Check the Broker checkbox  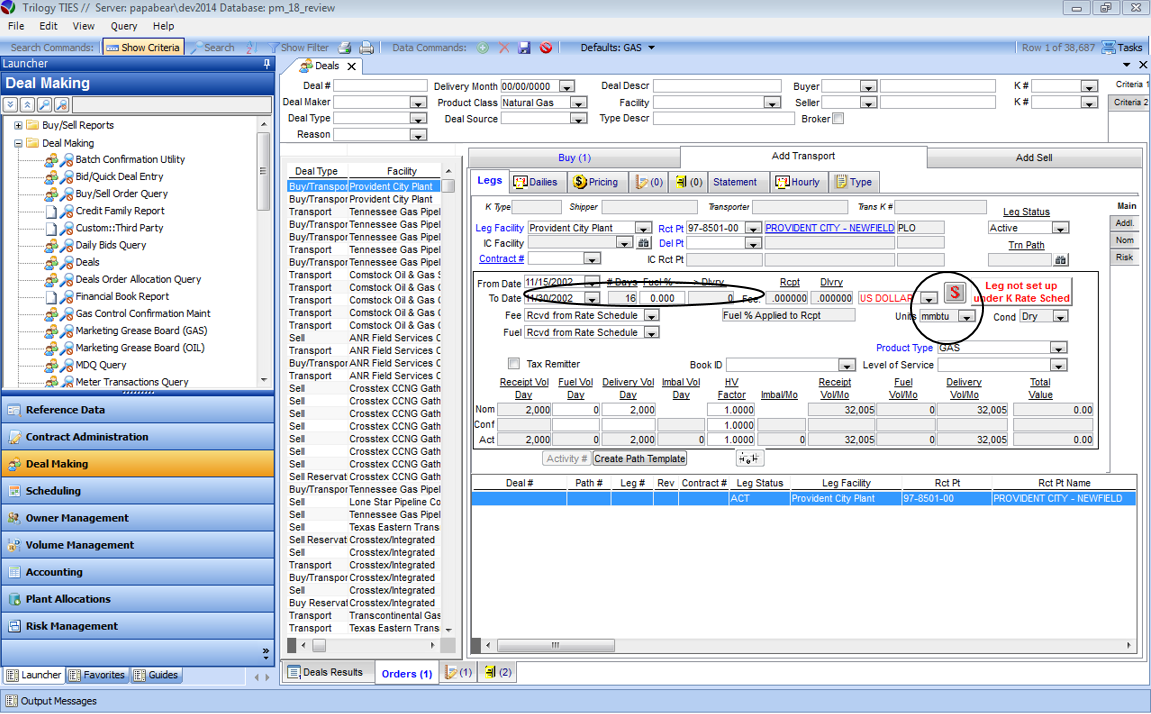(x=838, y=118)
